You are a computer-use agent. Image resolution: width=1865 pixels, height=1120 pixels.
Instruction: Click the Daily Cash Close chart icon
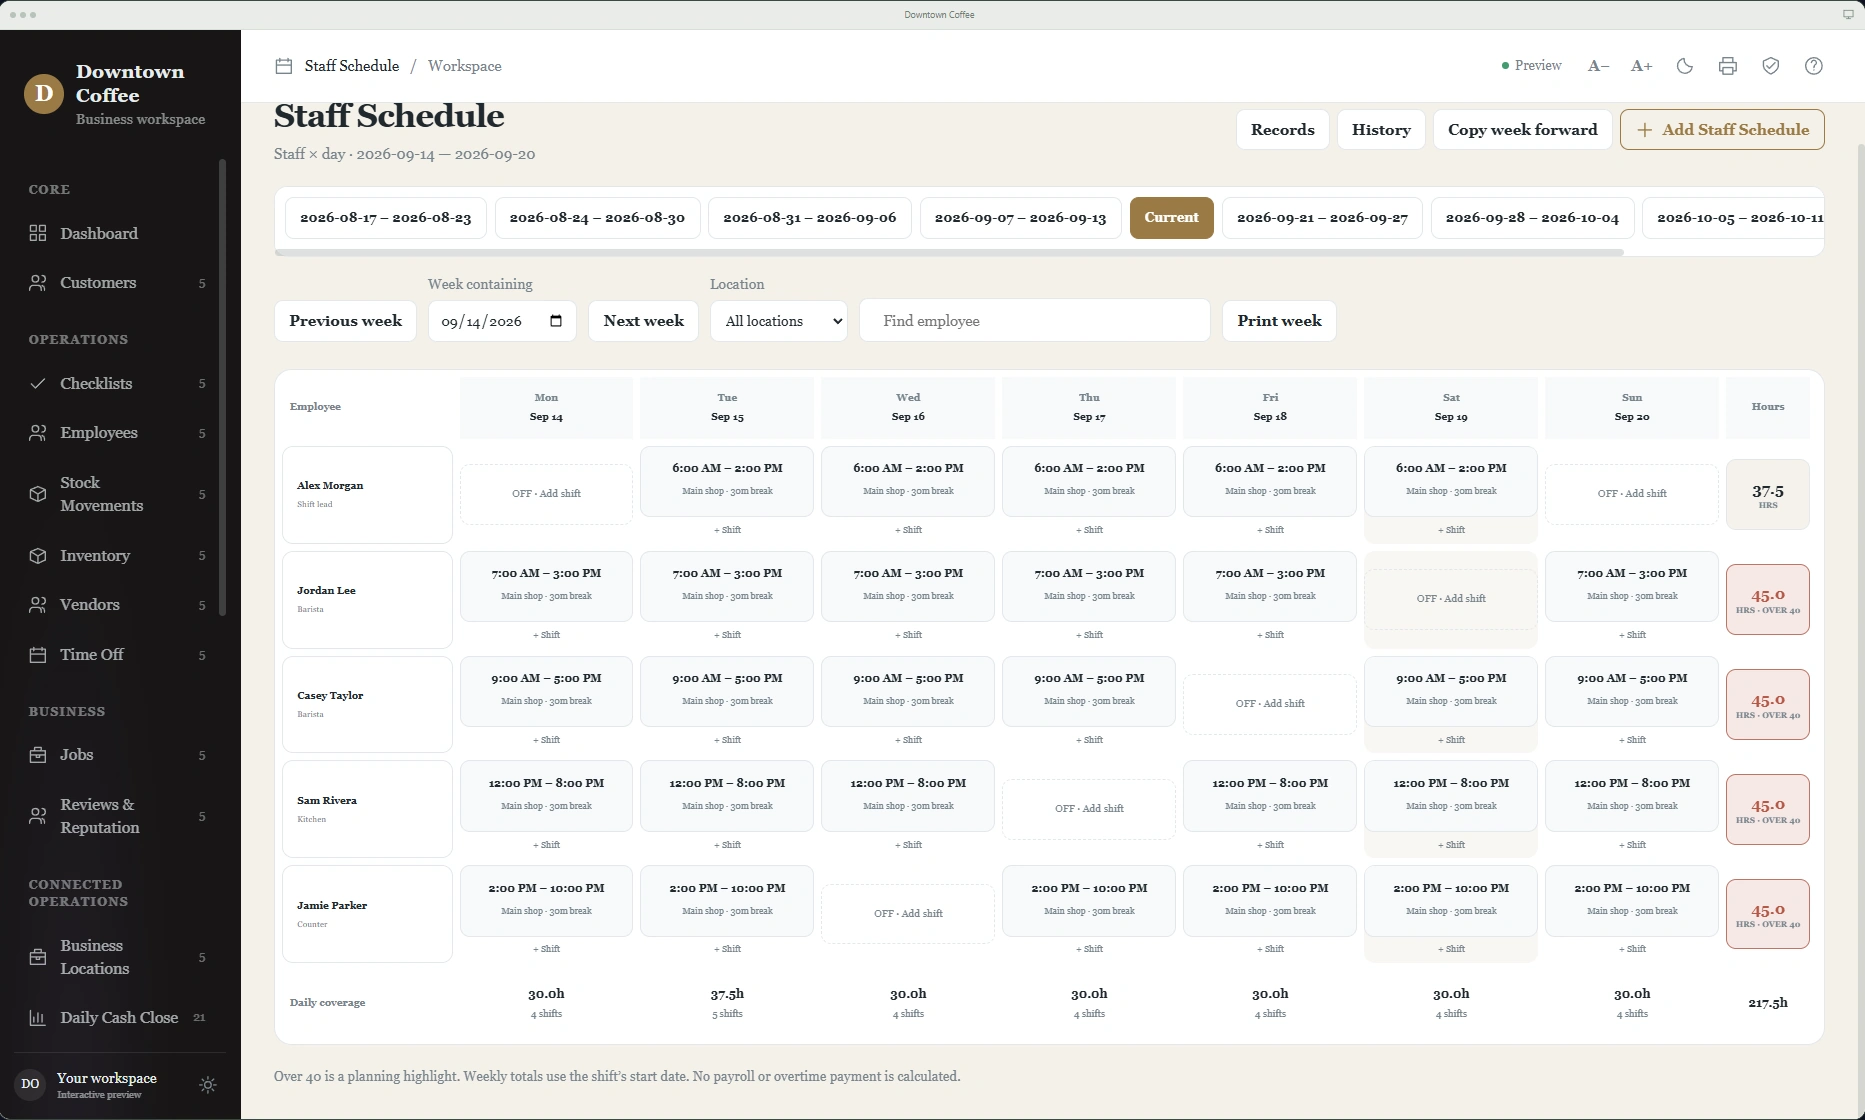coord(38,1018)
